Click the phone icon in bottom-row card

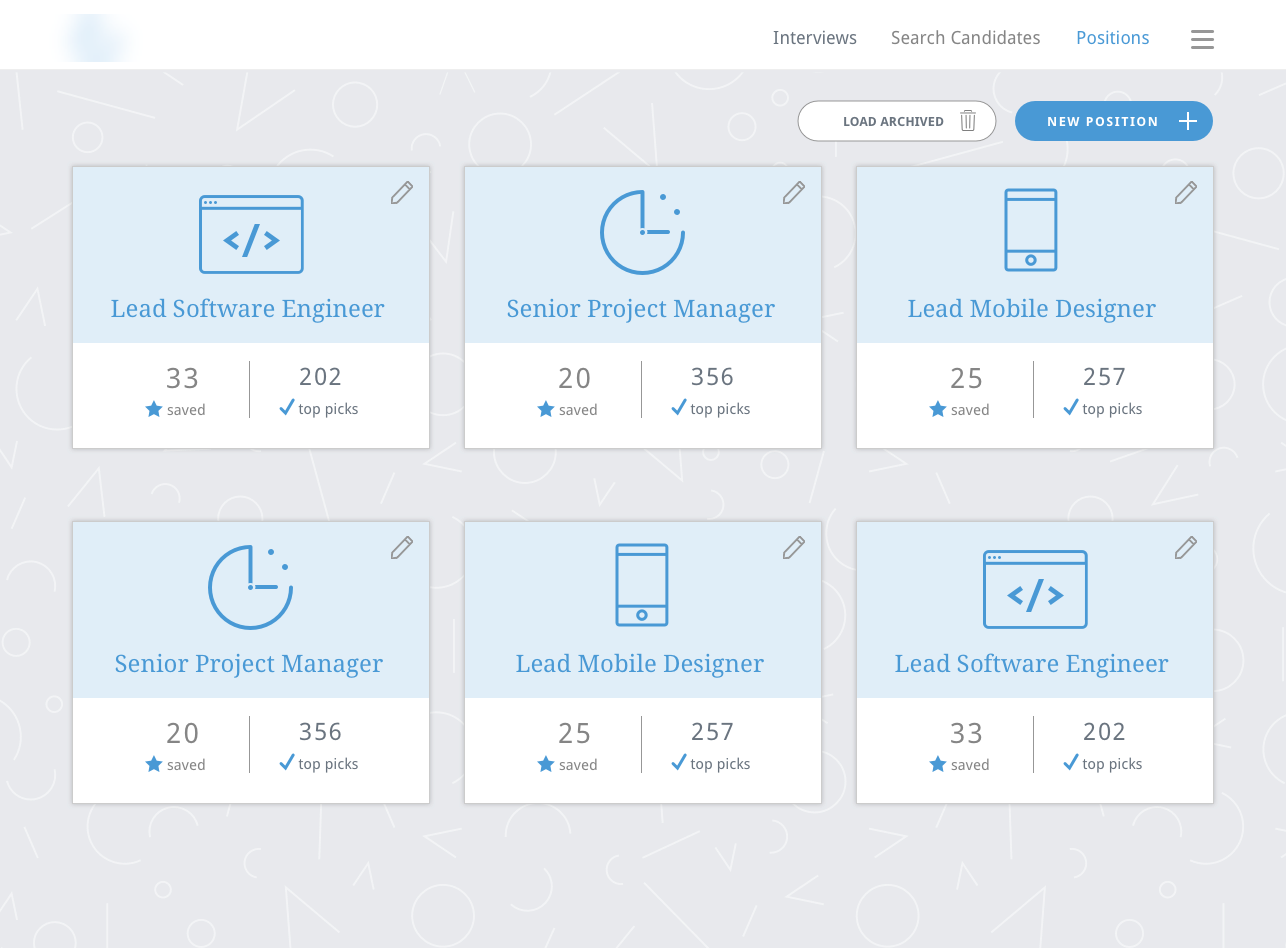pyautogui.click(x=642, y=585)
